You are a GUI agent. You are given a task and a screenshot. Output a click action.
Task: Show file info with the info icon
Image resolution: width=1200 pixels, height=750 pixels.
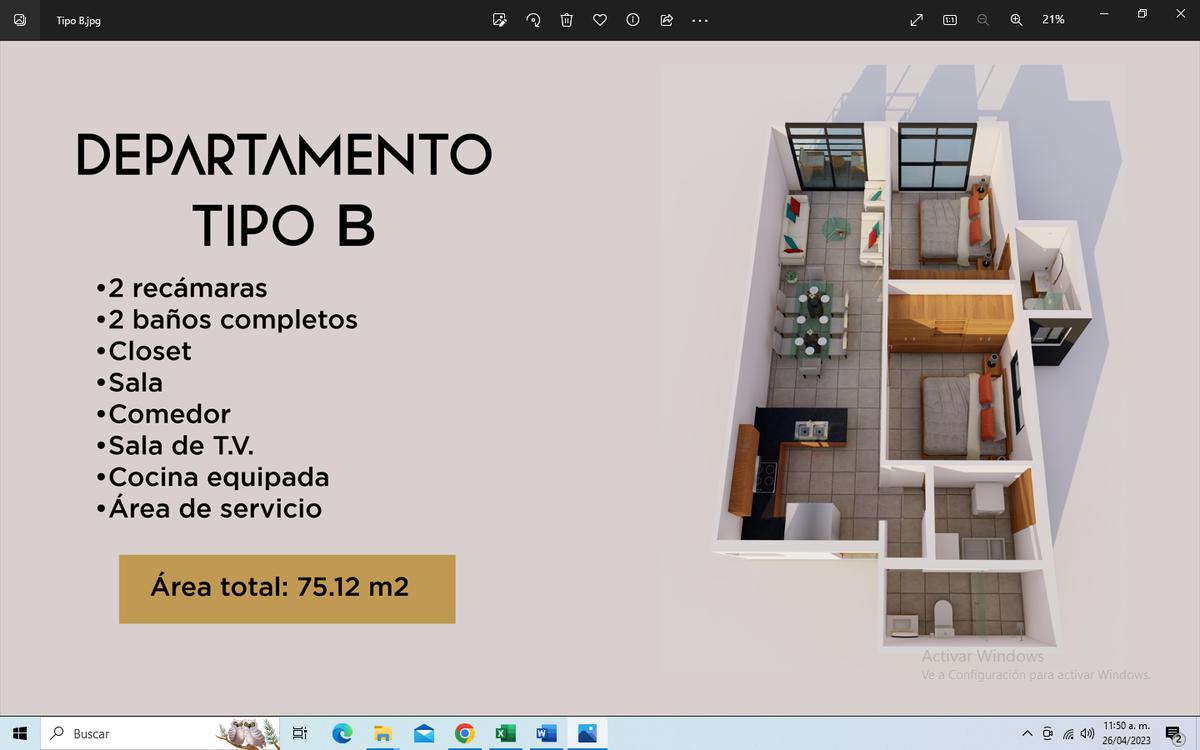633,20
